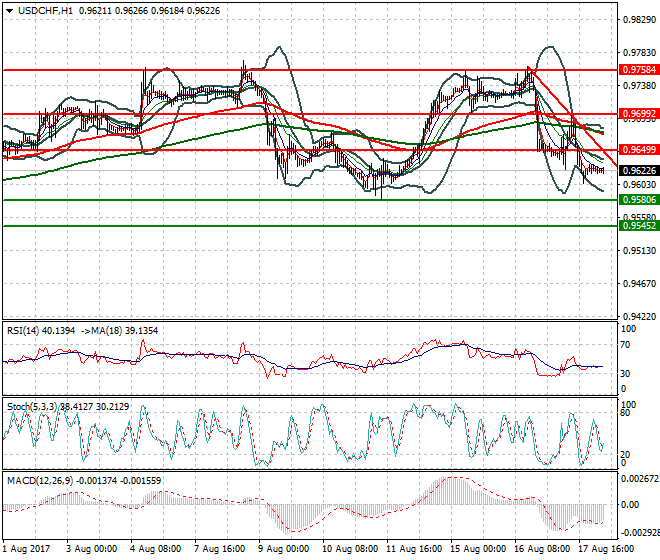Select the green 0.95806 support price tag
Image resolution: width=660 pixels, height=560 pixels.
tap(638, 200)
